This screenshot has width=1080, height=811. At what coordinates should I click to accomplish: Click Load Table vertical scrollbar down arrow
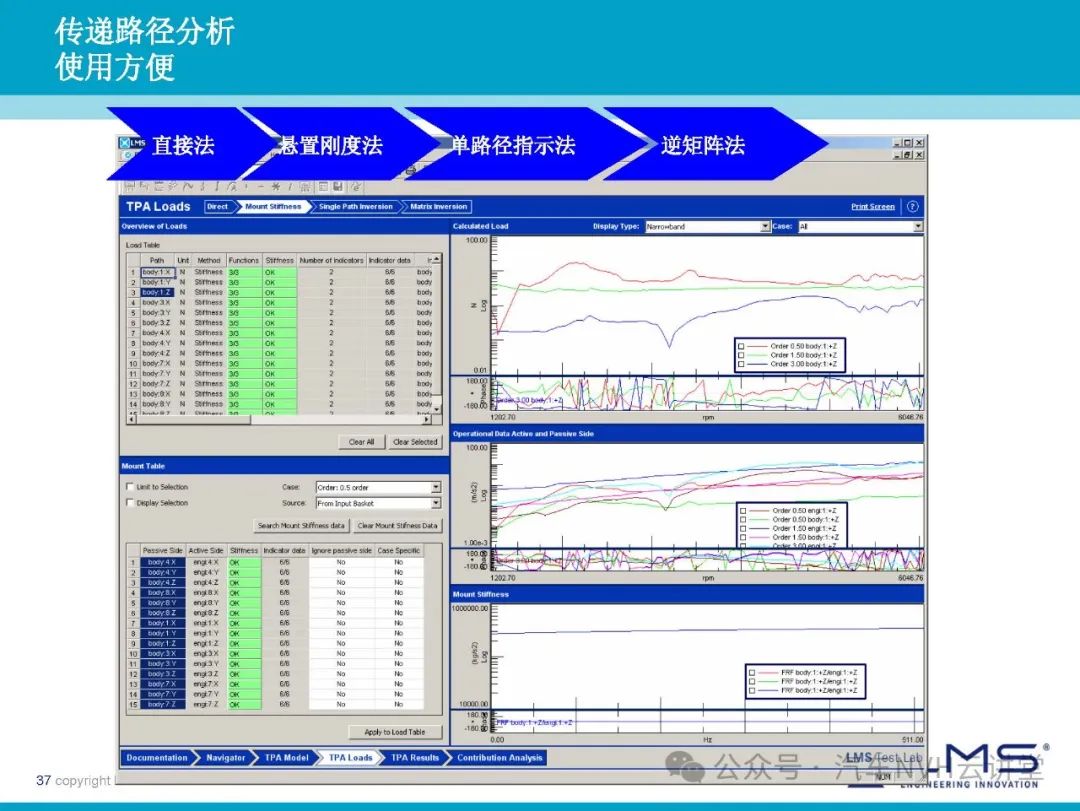[x=437, y=409]
